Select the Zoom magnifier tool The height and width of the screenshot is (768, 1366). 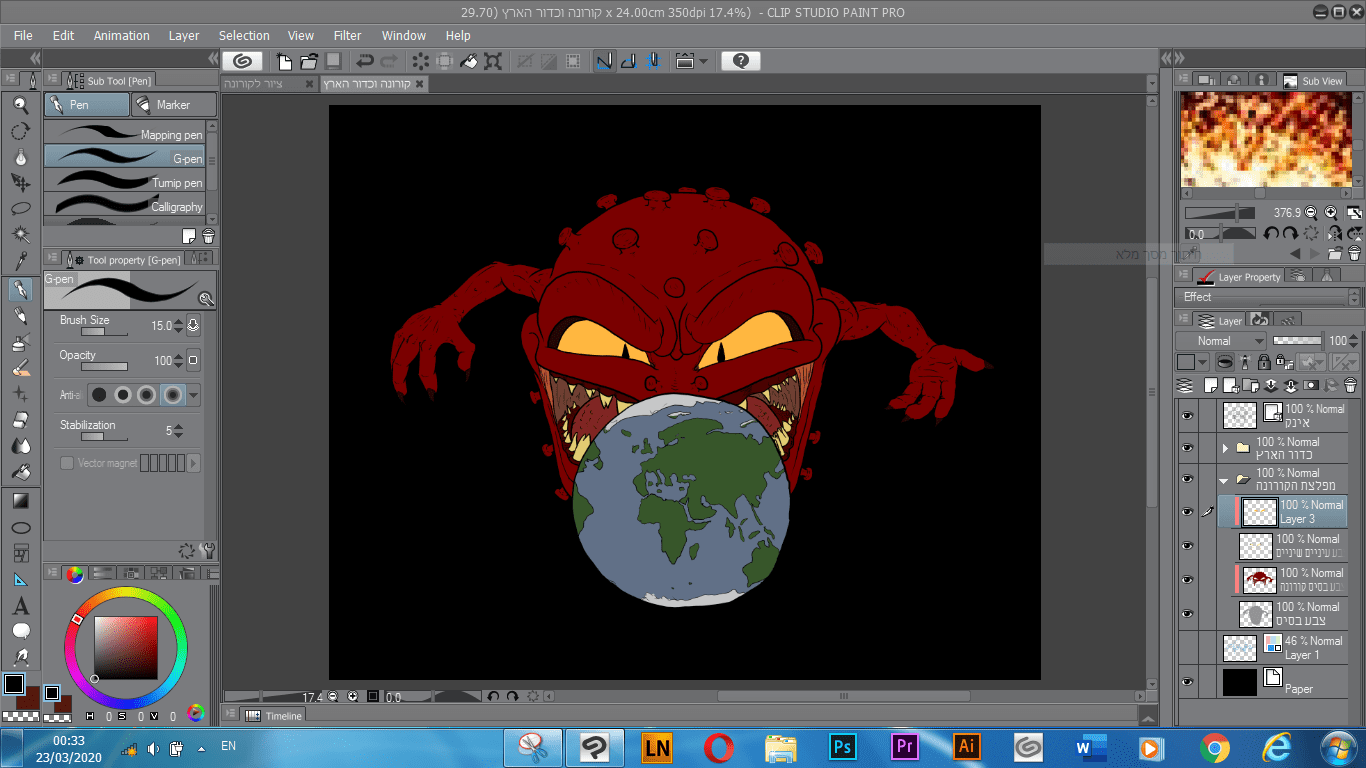(x=20, y=105)
